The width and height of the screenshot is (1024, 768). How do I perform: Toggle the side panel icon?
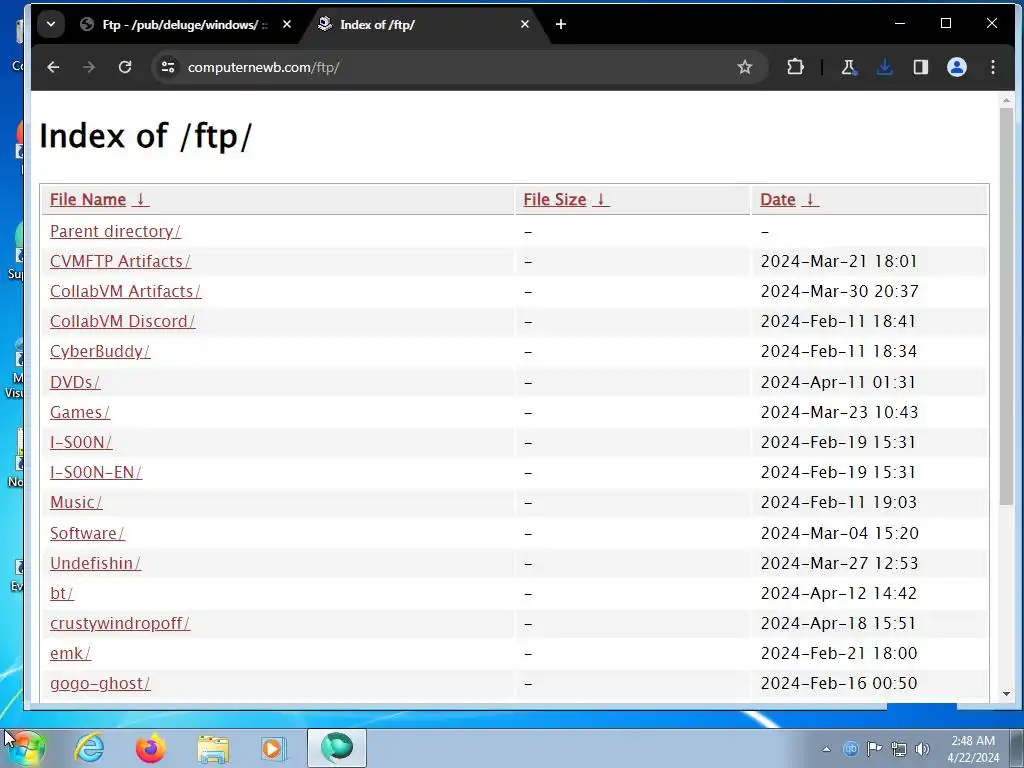pyautogui.click(x=921, y=67)
